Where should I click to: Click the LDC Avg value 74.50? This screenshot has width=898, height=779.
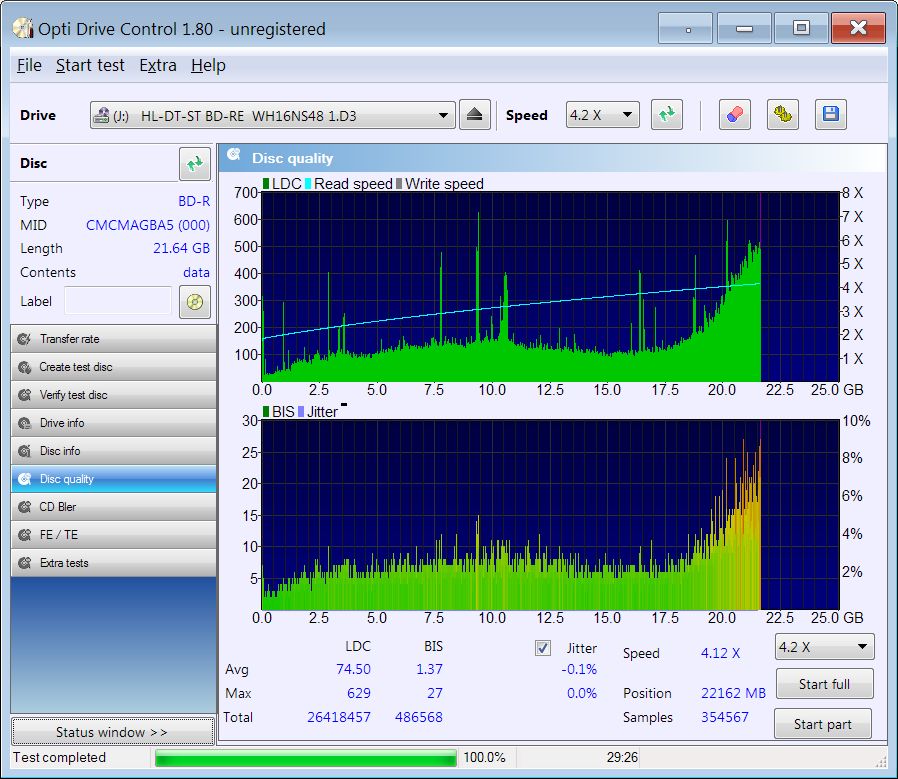[353, 669]
